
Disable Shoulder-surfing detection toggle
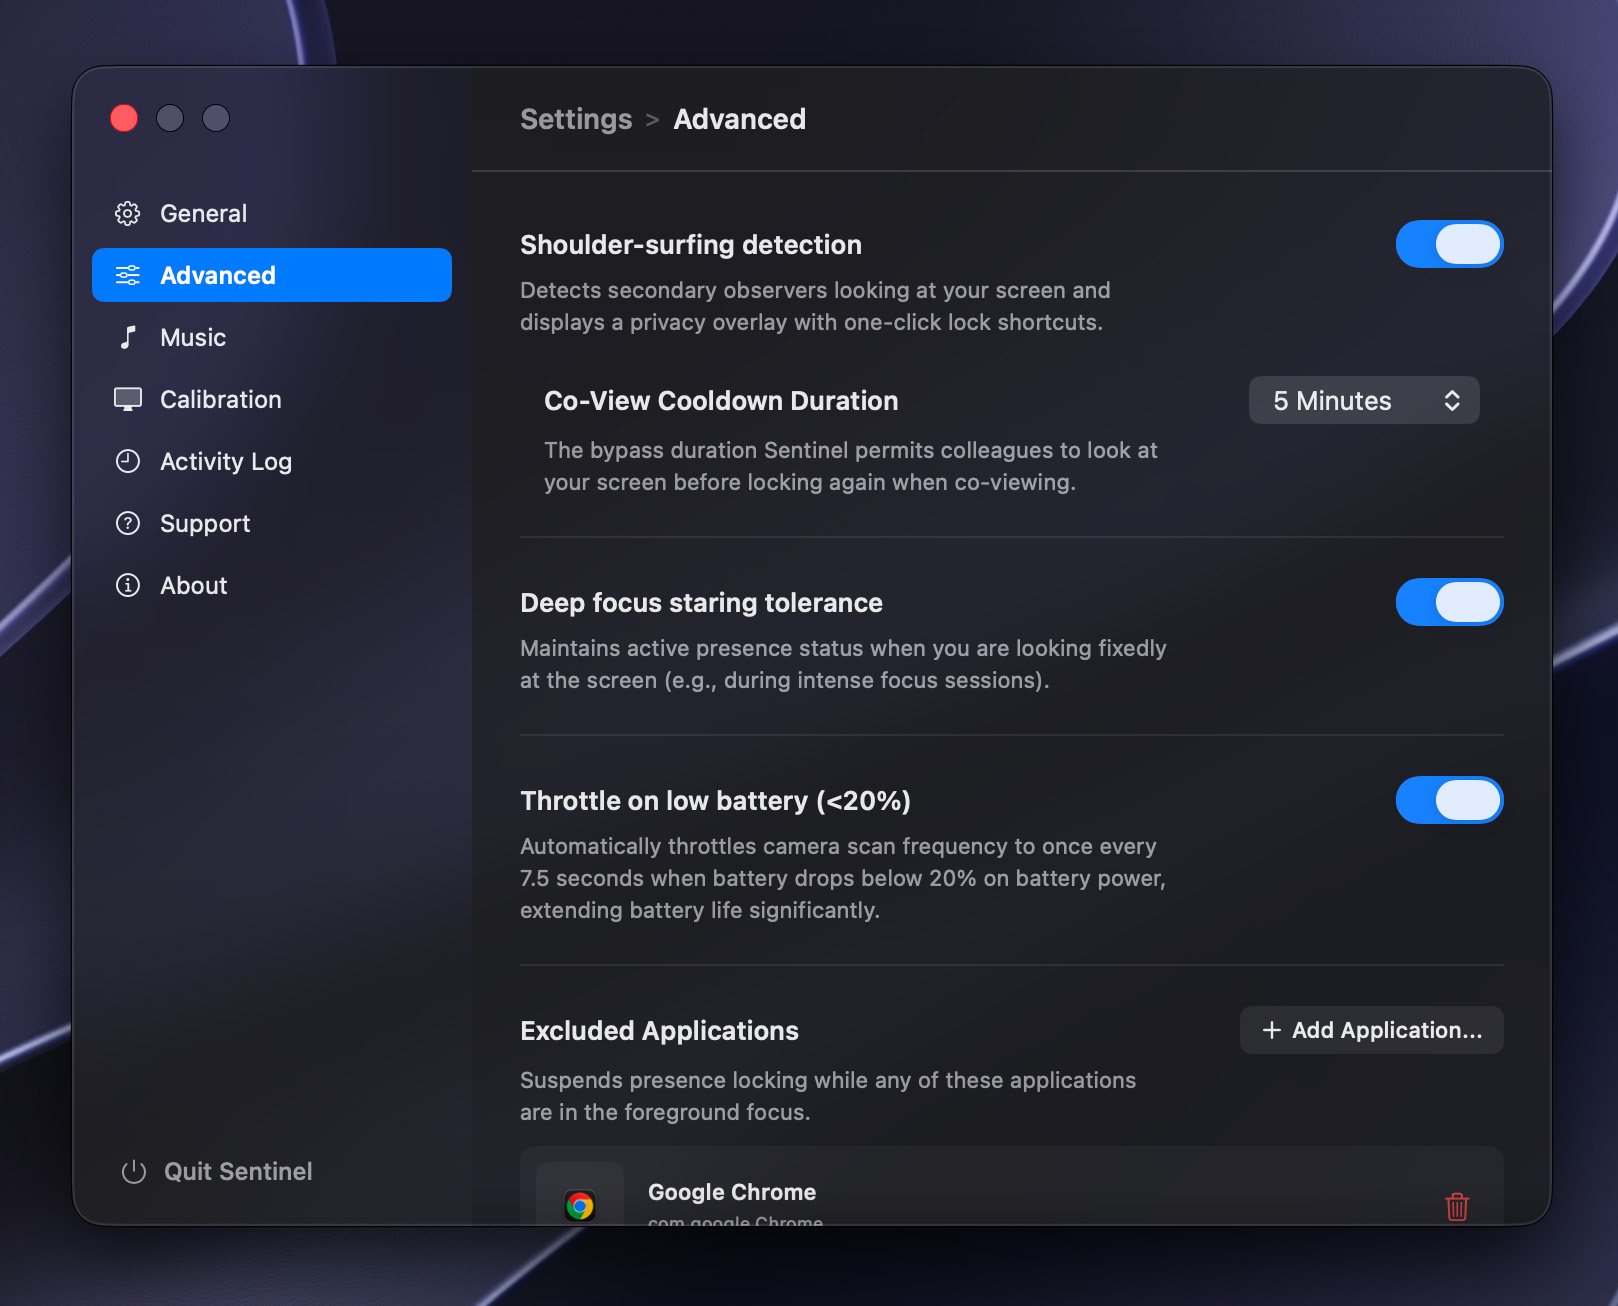point(1449,244)
